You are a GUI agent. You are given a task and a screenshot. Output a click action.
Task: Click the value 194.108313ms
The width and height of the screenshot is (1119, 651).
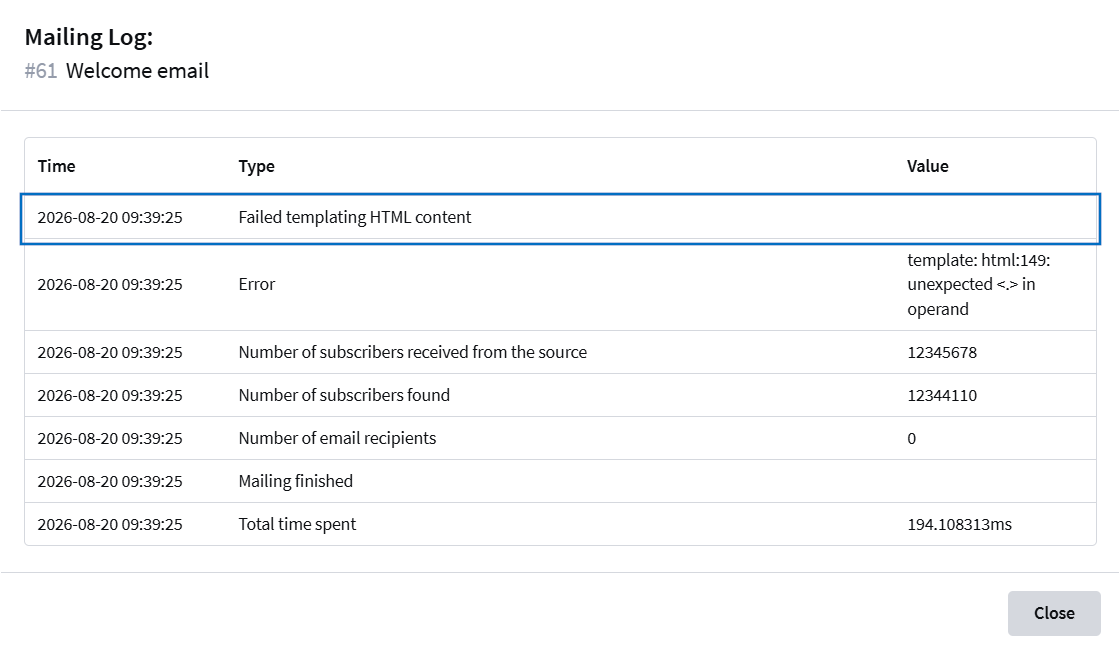(x=959, y=525)
